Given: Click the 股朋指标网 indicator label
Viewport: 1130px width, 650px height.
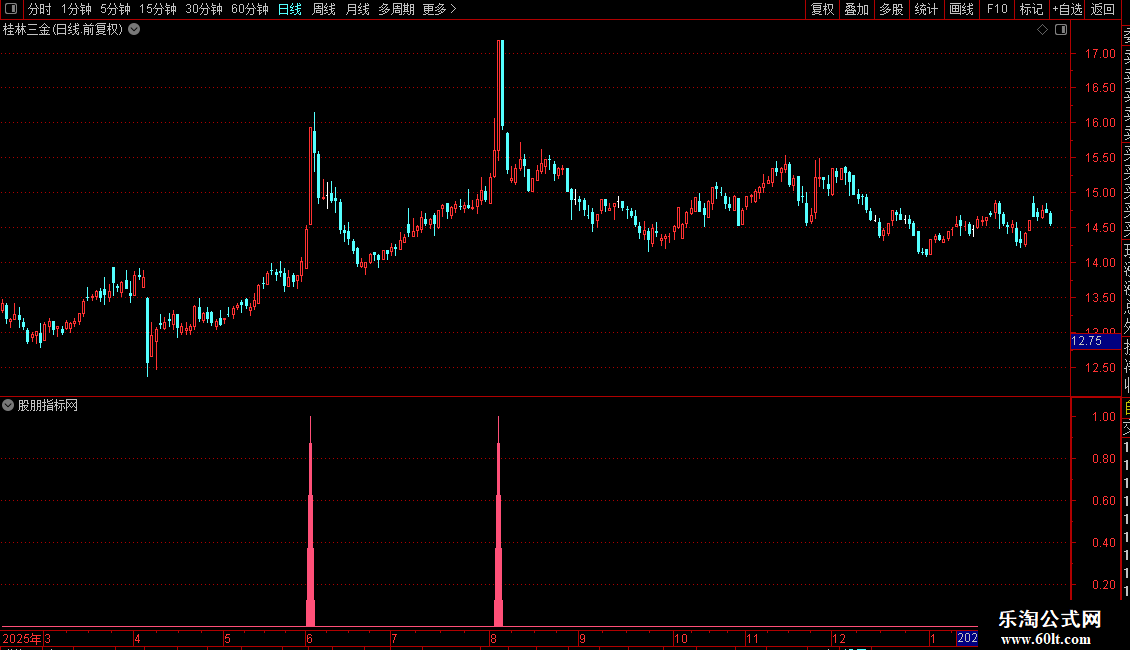Looking at the screenshot, I should click(48, 406).
